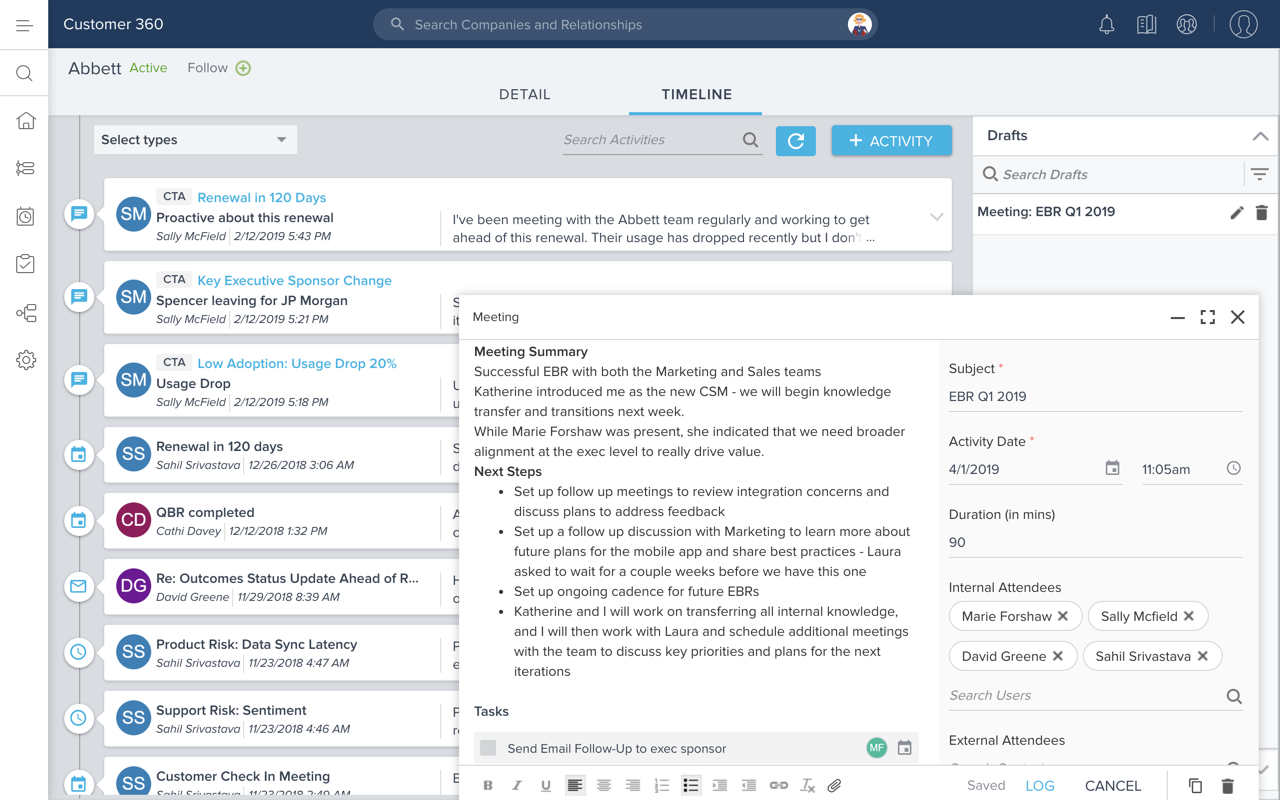Collapse the Drafts panel

(x=1260, y=136)
